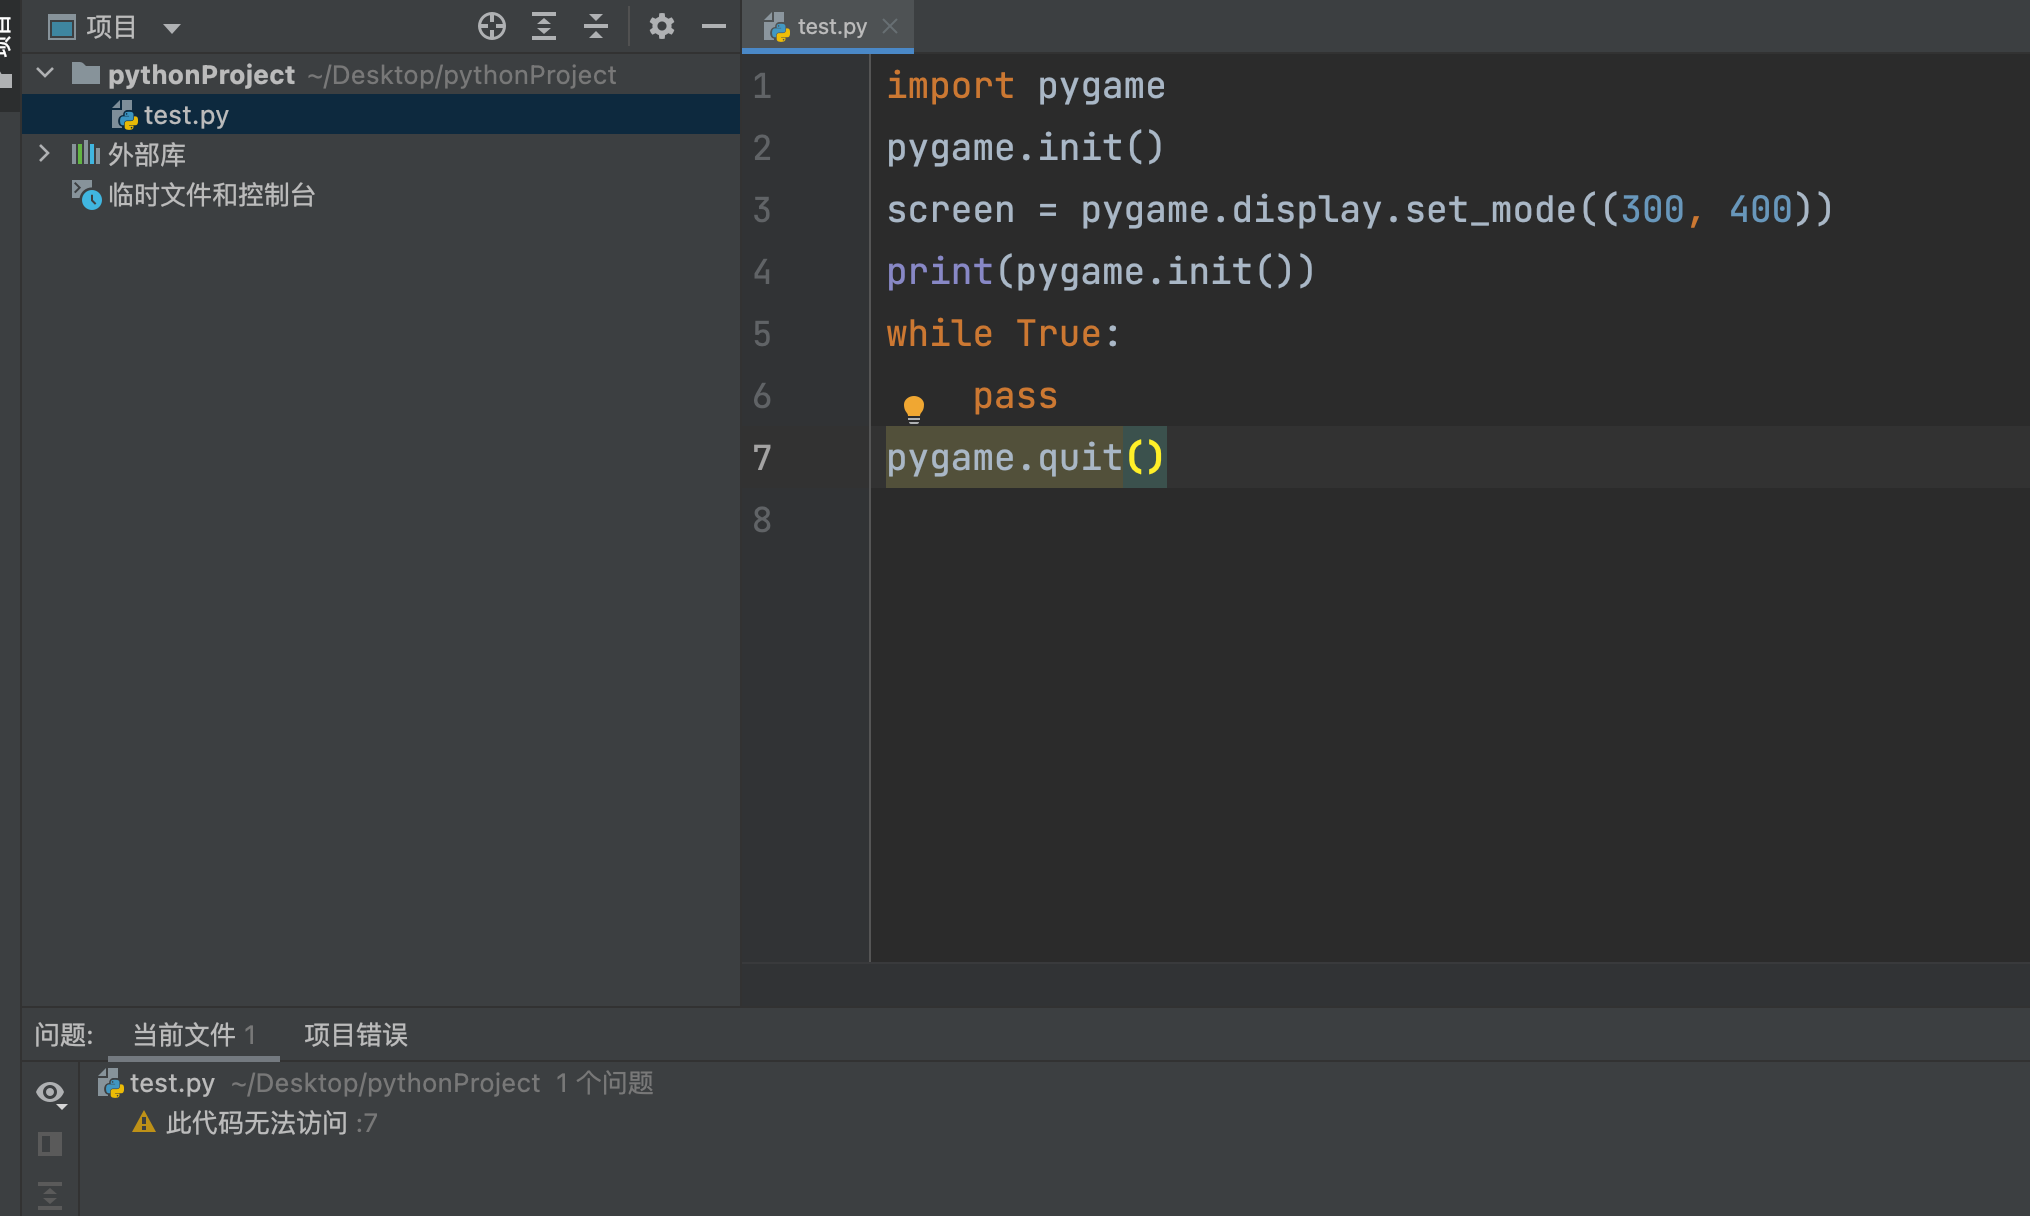
Task: Click the pythonProject folder icon
Action: pyautogui.click(x=86, y=74)
